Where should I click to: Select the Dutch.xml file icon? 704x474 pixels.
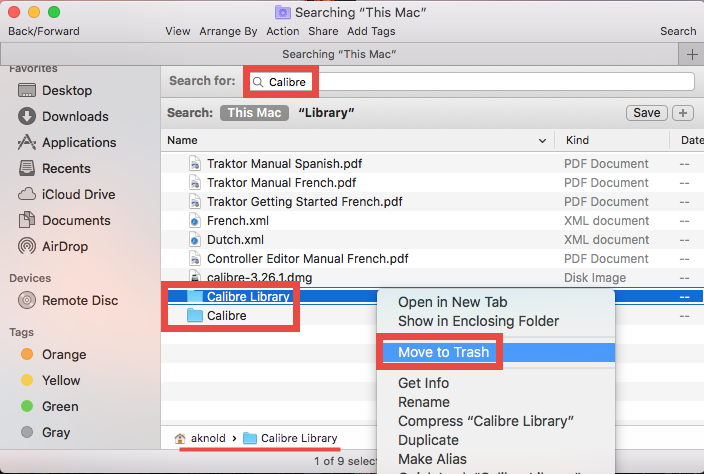194,240
